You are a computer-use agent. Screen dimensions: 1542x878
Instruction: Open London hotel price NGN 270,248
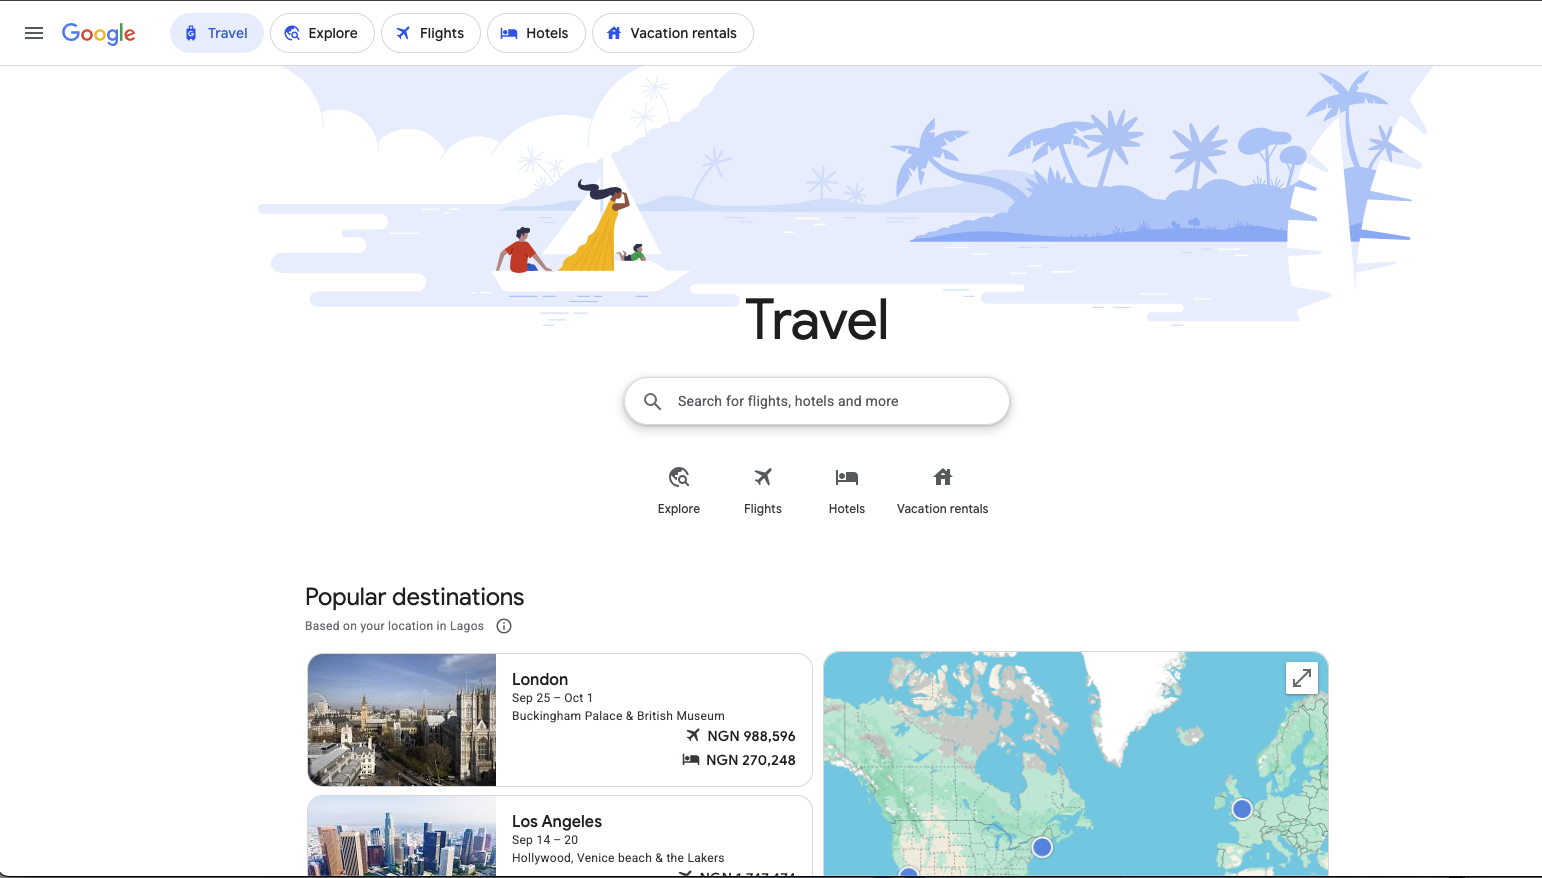[739, 760]
